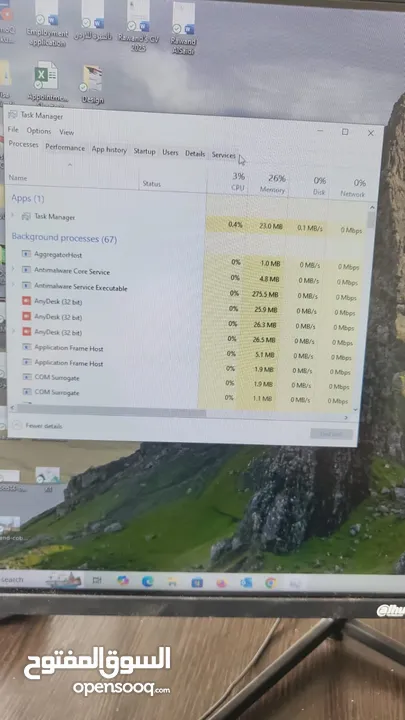Open the Rawand AlSaidi Word document

[184, 28]
